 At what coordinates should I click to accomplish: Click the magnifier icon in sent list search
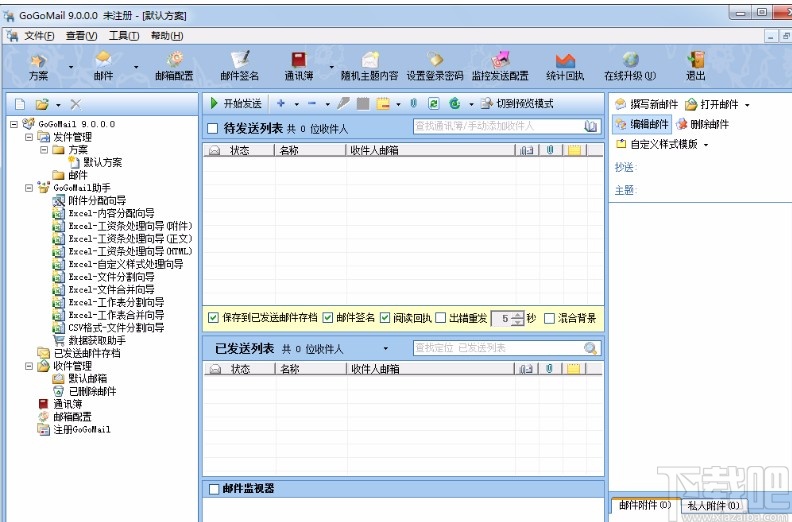click(x=590, y=348)
